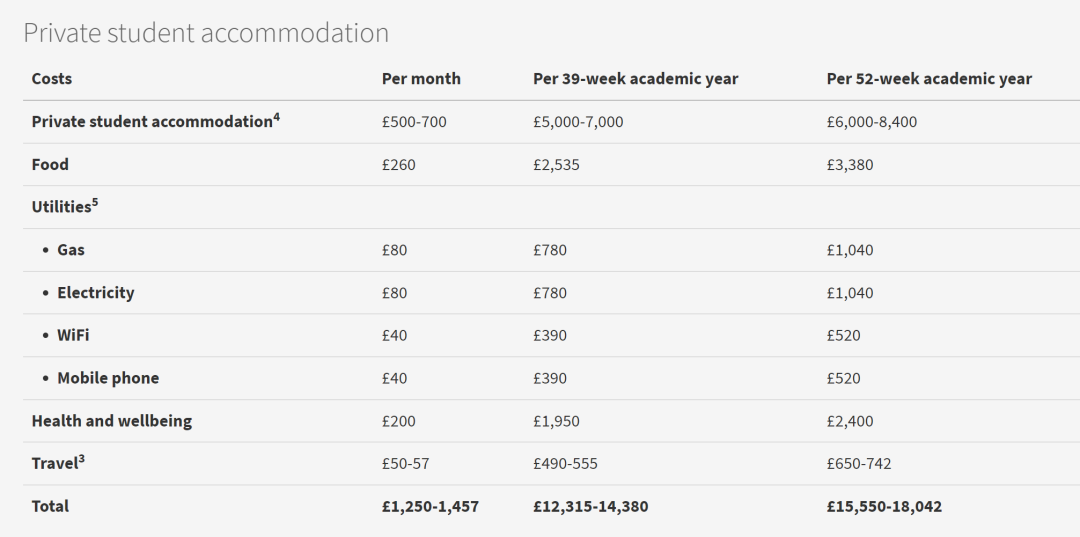Click the Costs column header

click(x=52, y=79)
